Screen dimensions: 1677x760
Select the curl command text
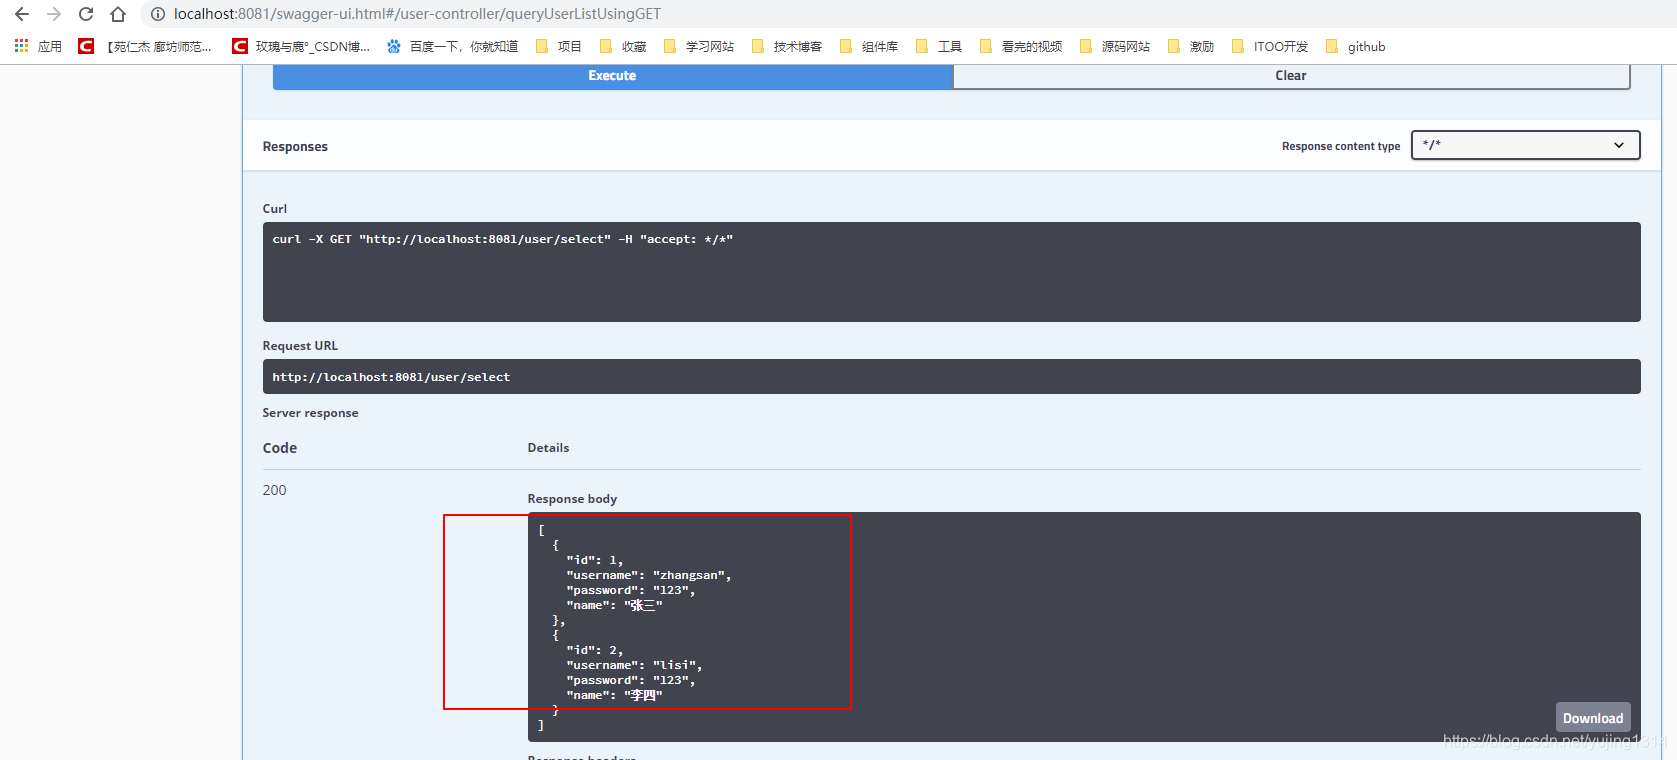click(x=502, y=240)
